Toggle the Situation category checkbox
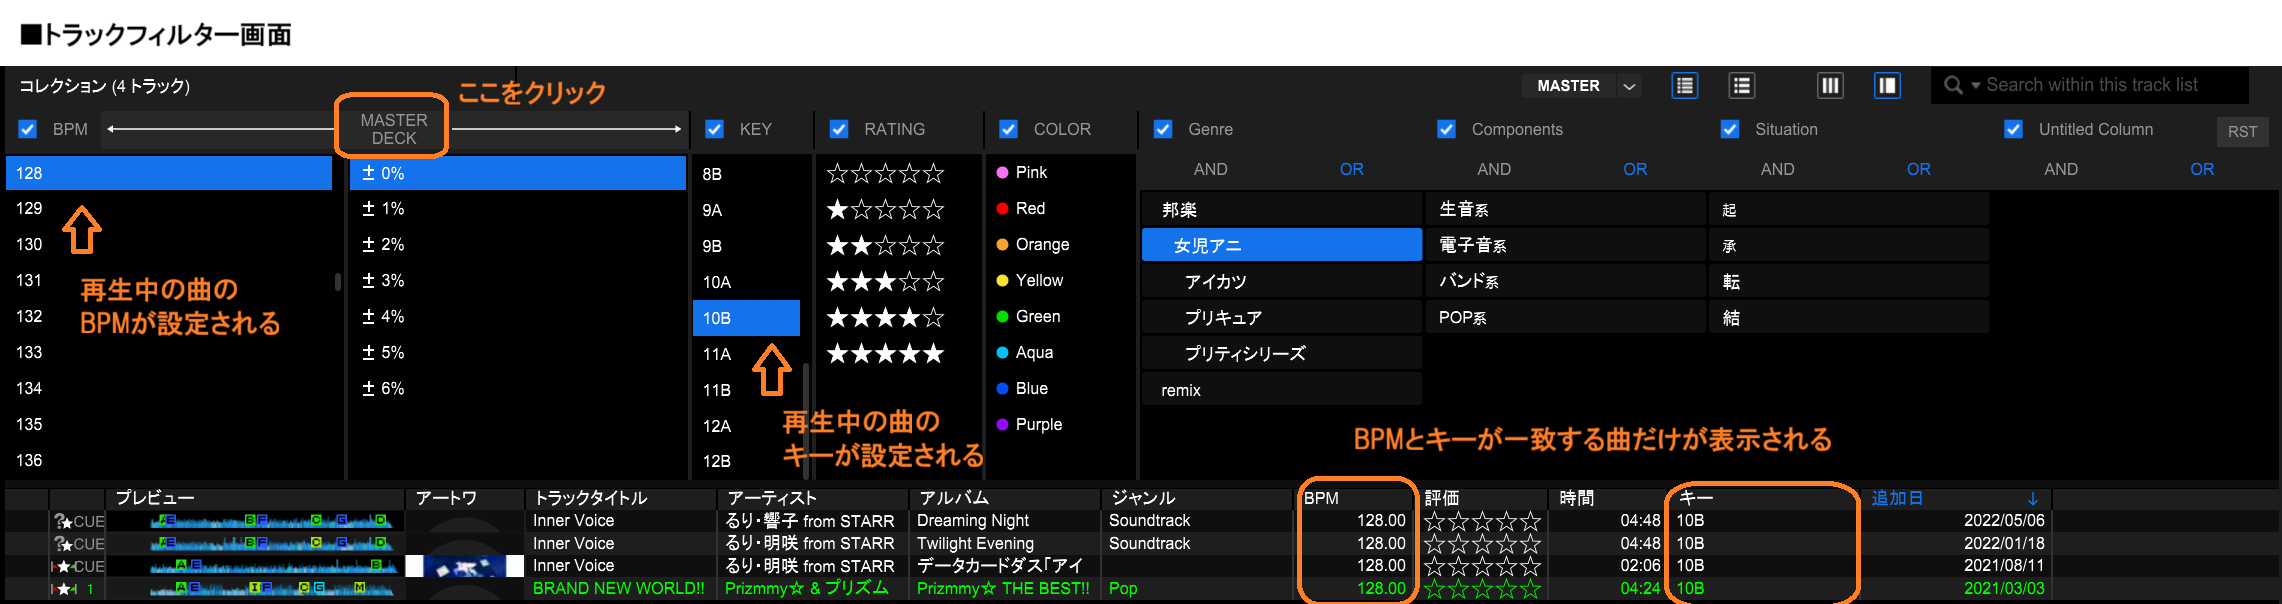 pos(1729,129)
